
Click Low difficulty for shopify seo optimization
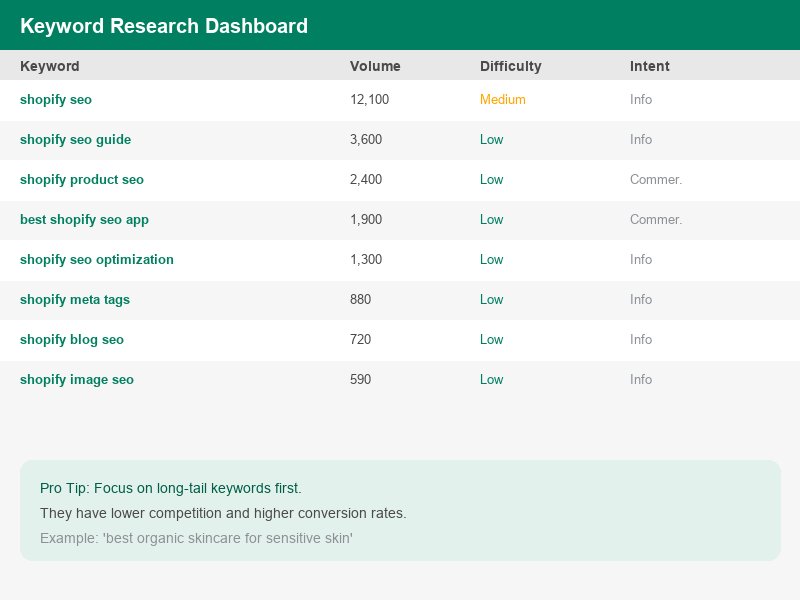coord(491,260)
